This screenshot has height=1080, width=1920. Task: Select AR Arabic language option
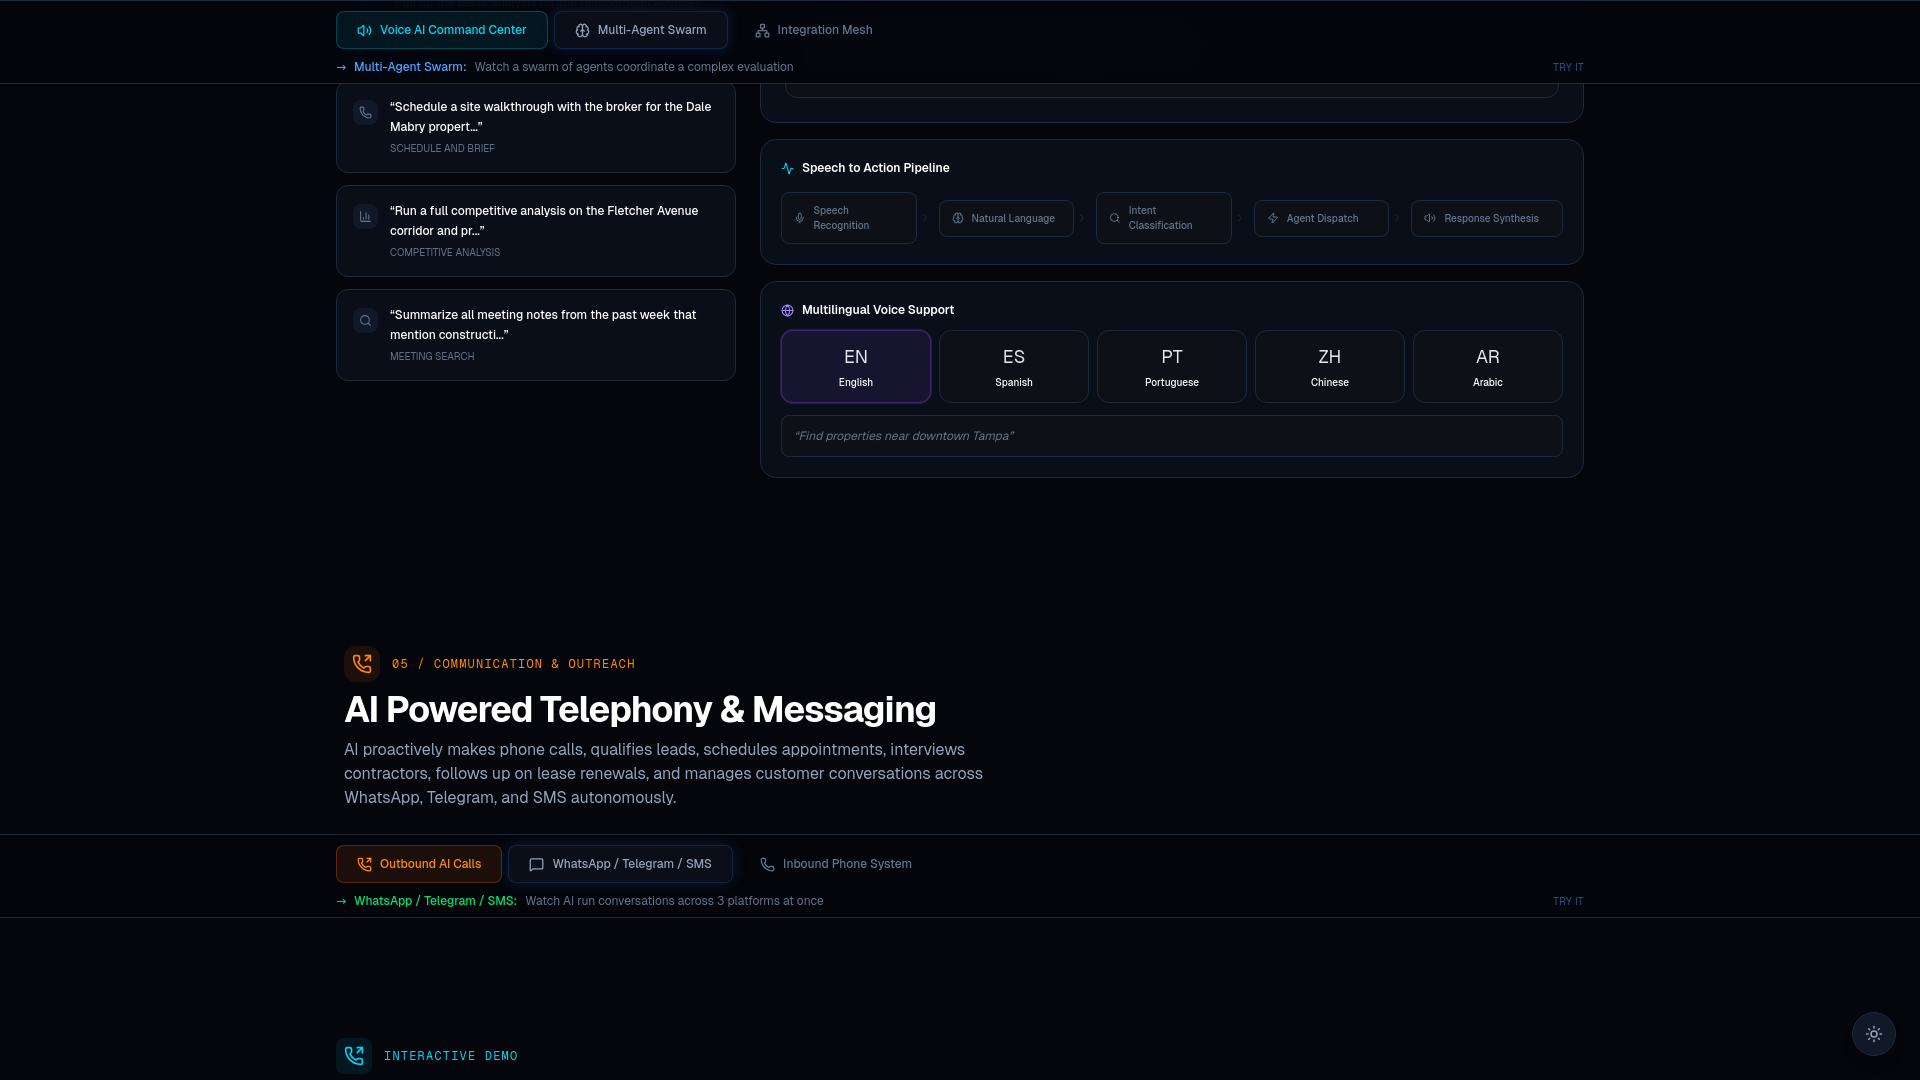[1488, 367]
